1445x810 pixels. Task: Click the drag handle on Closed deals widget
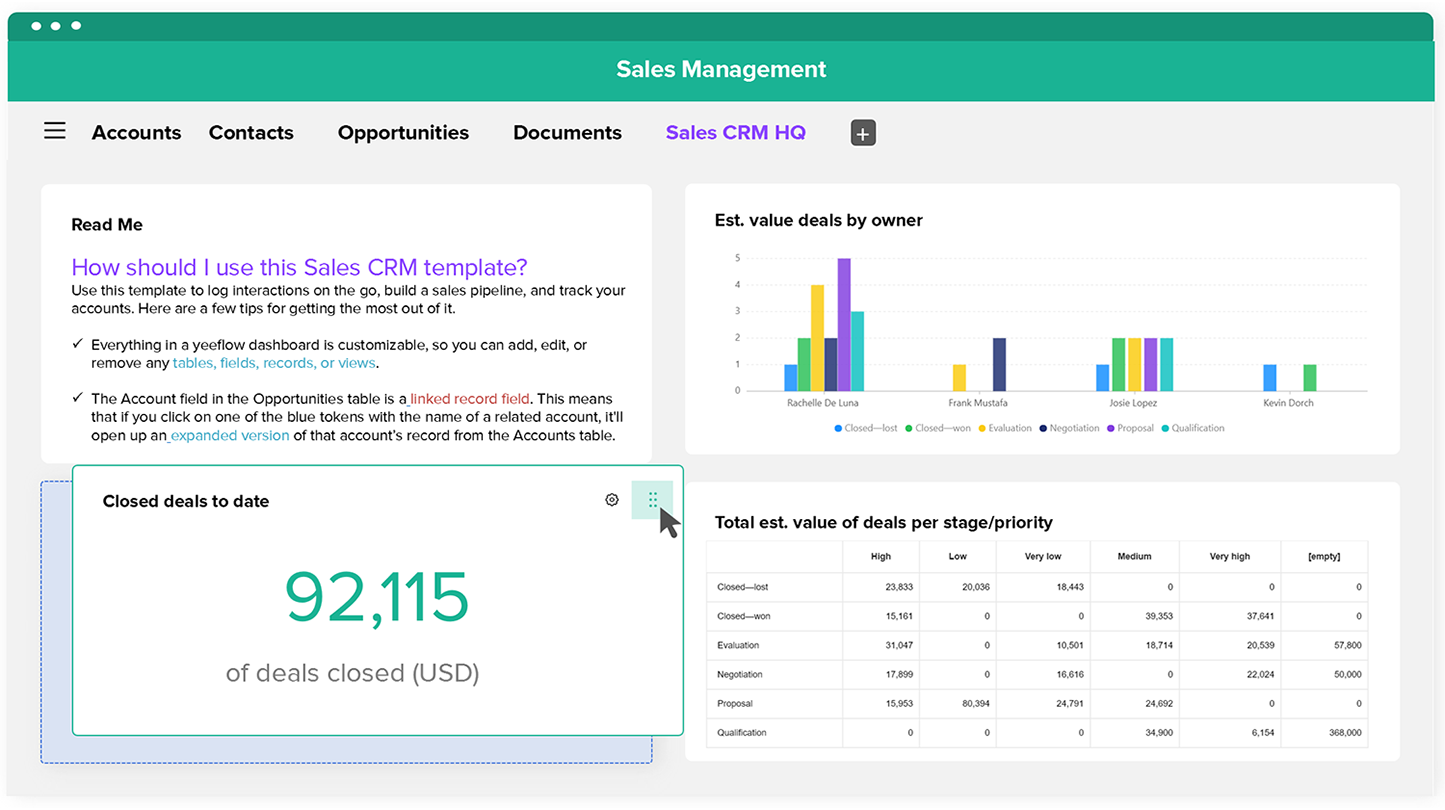pos(652,500)
